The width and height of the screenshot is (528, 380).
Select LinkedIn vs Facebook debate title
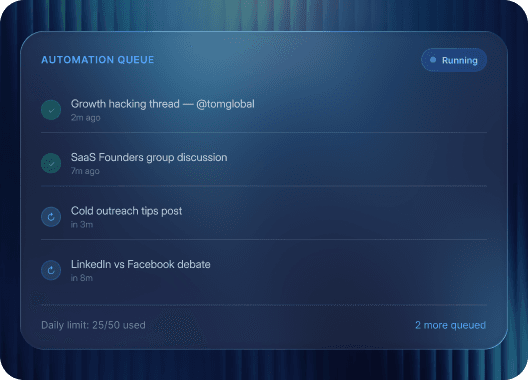[140, 264]
